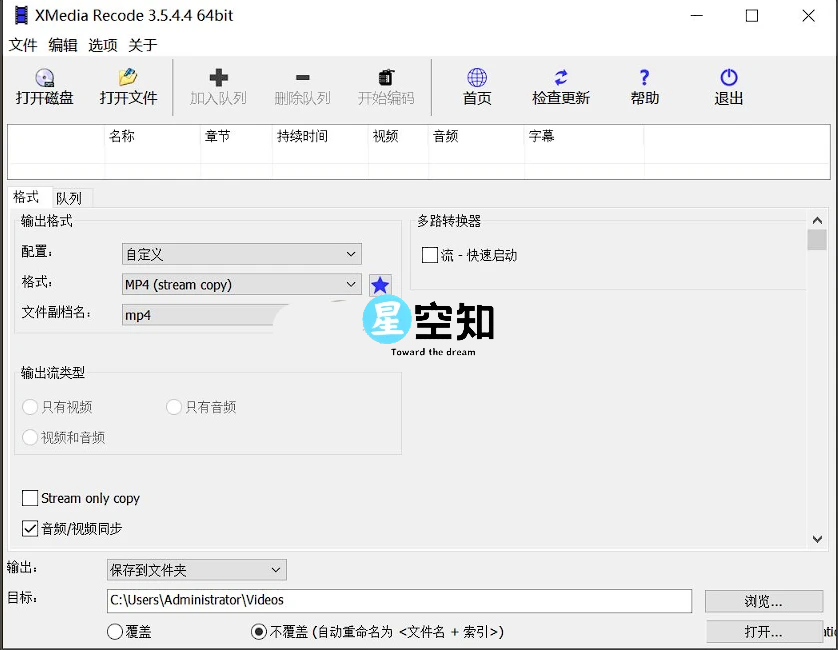Open the 配置 dropdown showing 自定义
The image size is (838, 650).
241,254
